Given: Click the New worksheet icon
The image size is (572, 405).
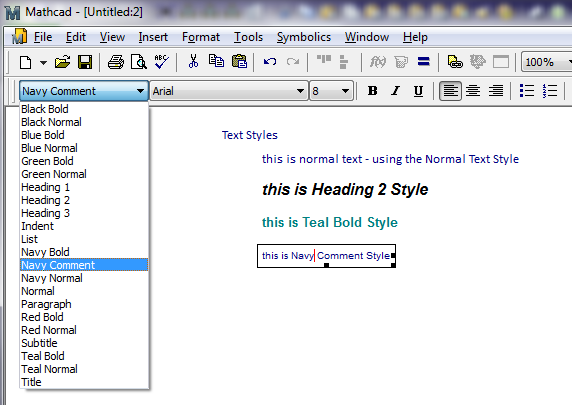Looking at the screenshot, I should [x=25, y=62].
